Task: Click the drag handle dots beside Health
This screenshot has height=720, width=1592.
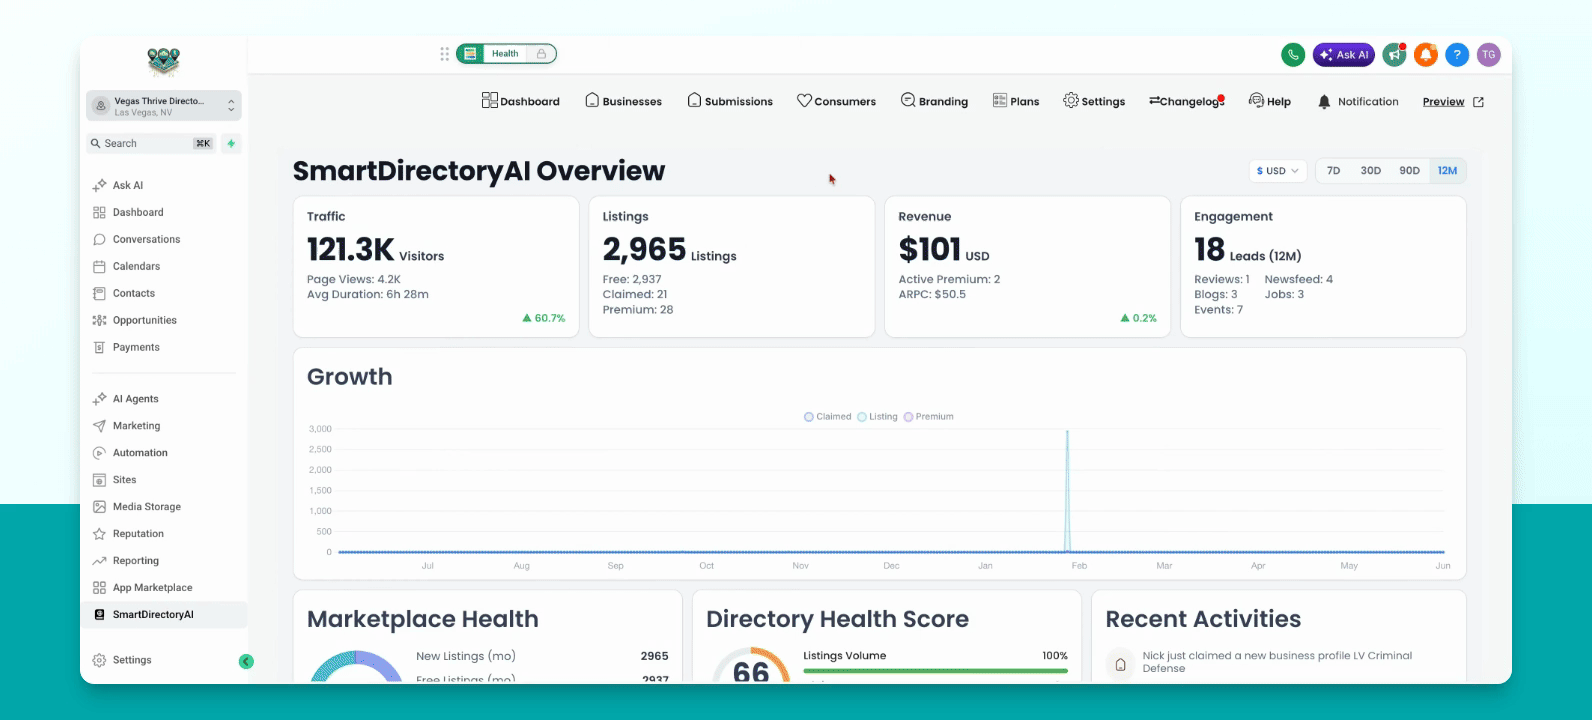Action: point(445,54)
